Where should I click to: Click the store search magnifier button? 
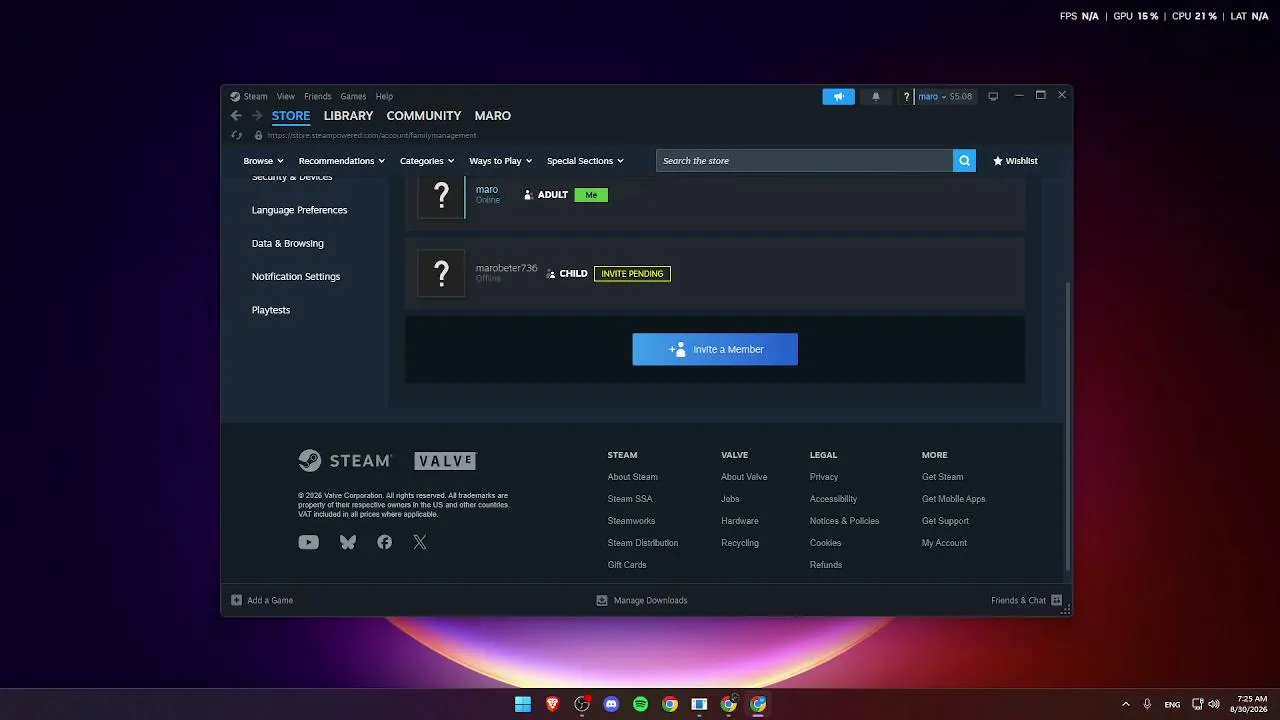pyautogui.click(x=964, y=160)
